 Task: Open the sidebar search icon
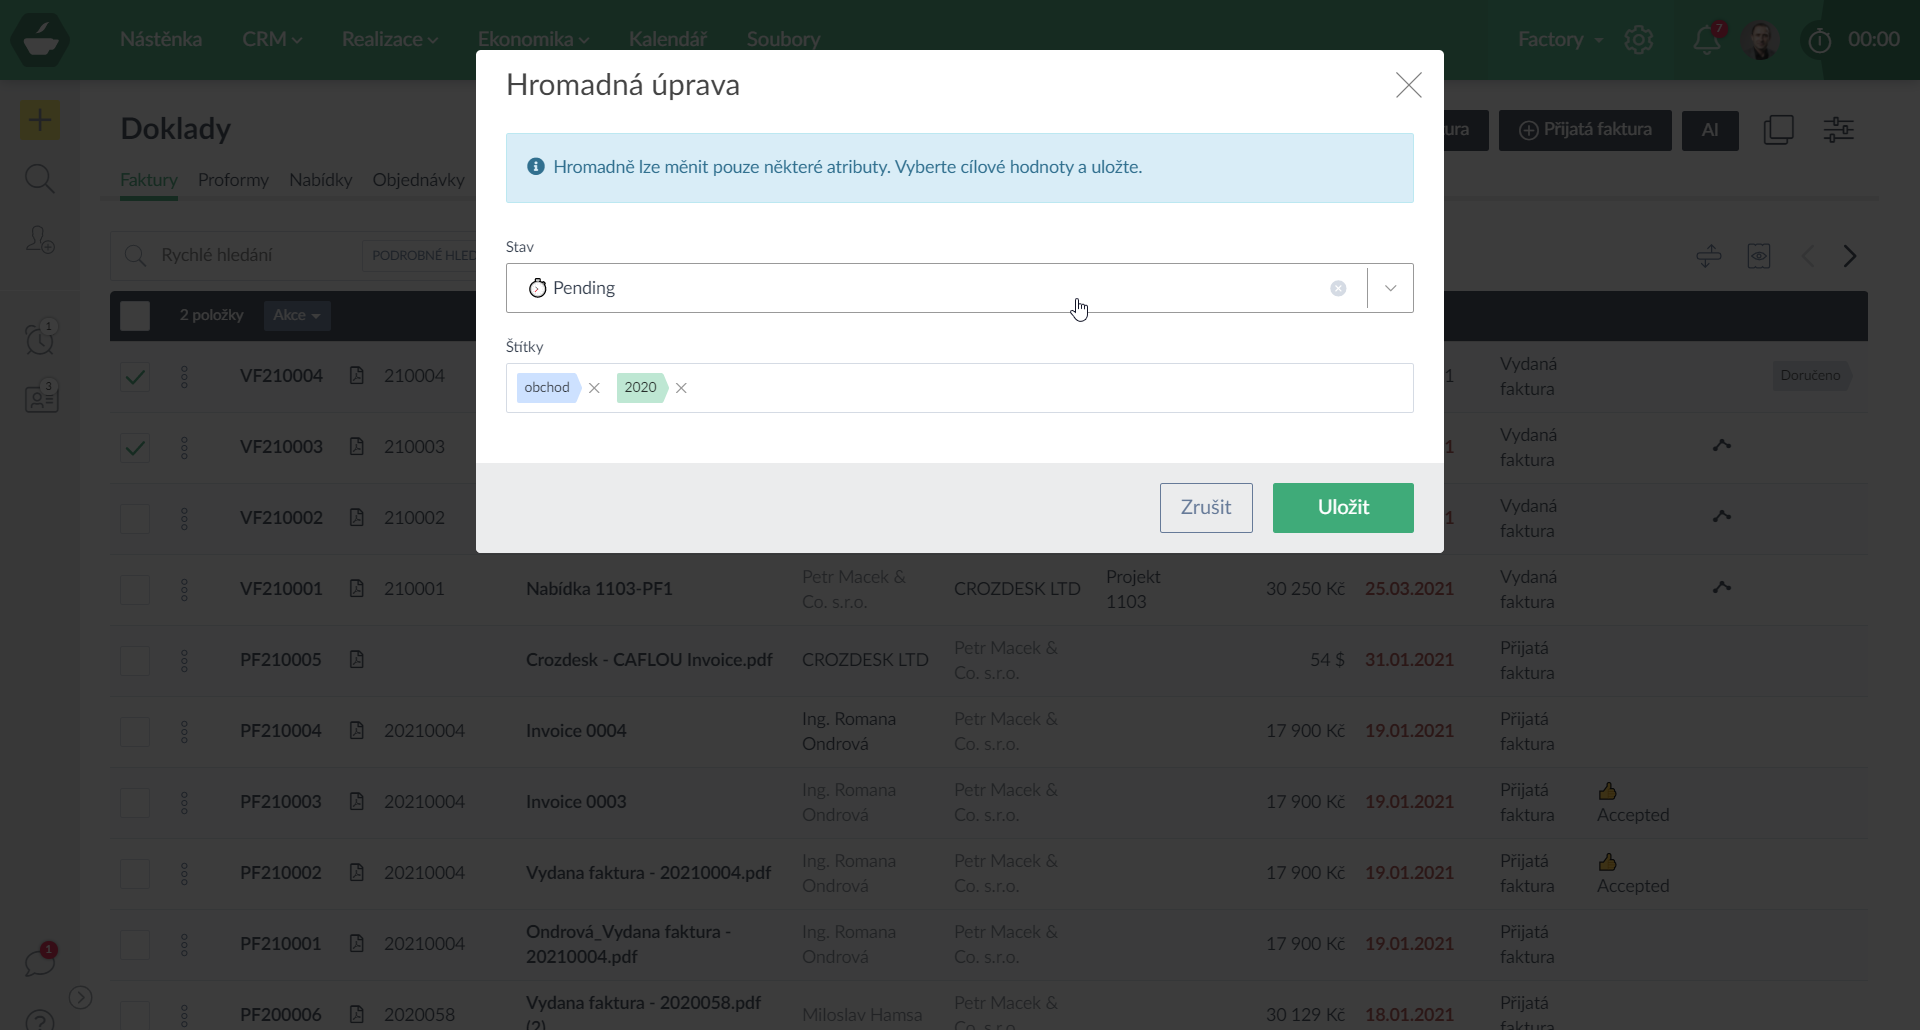pos(40,180)
